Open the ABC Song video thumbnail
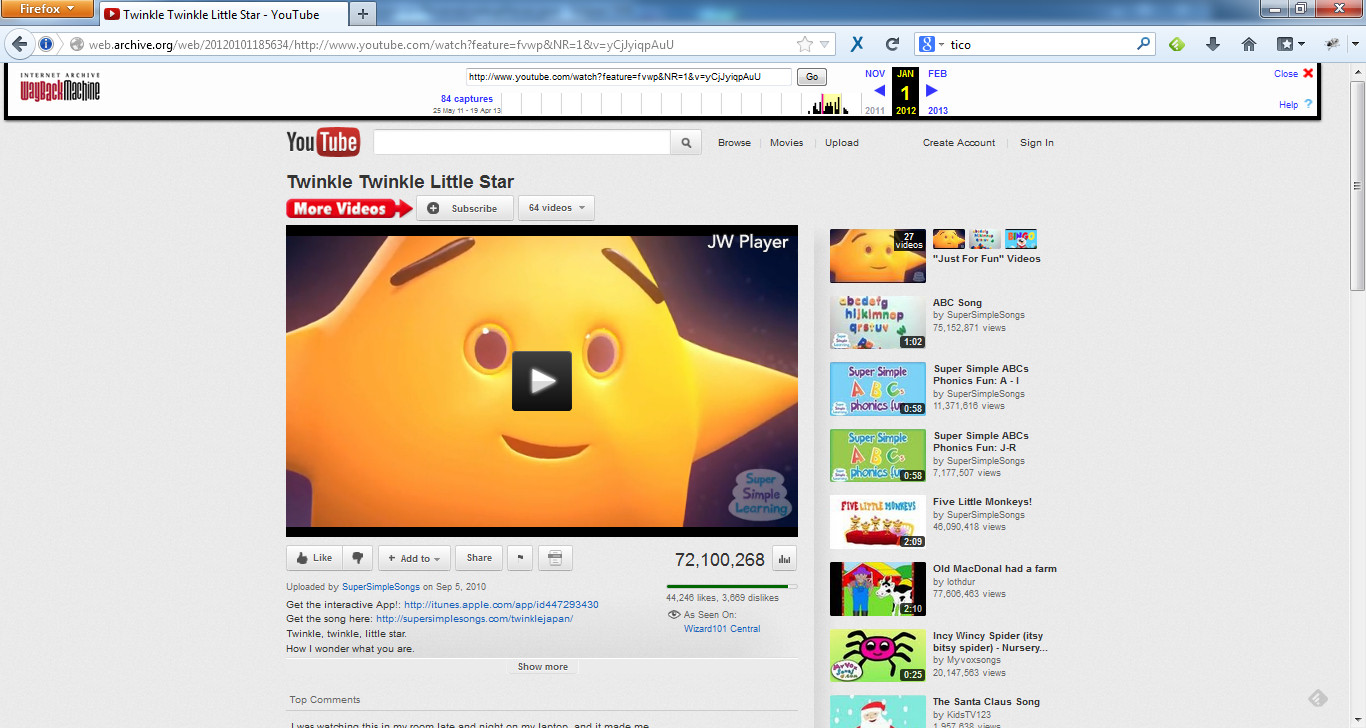 877,322
